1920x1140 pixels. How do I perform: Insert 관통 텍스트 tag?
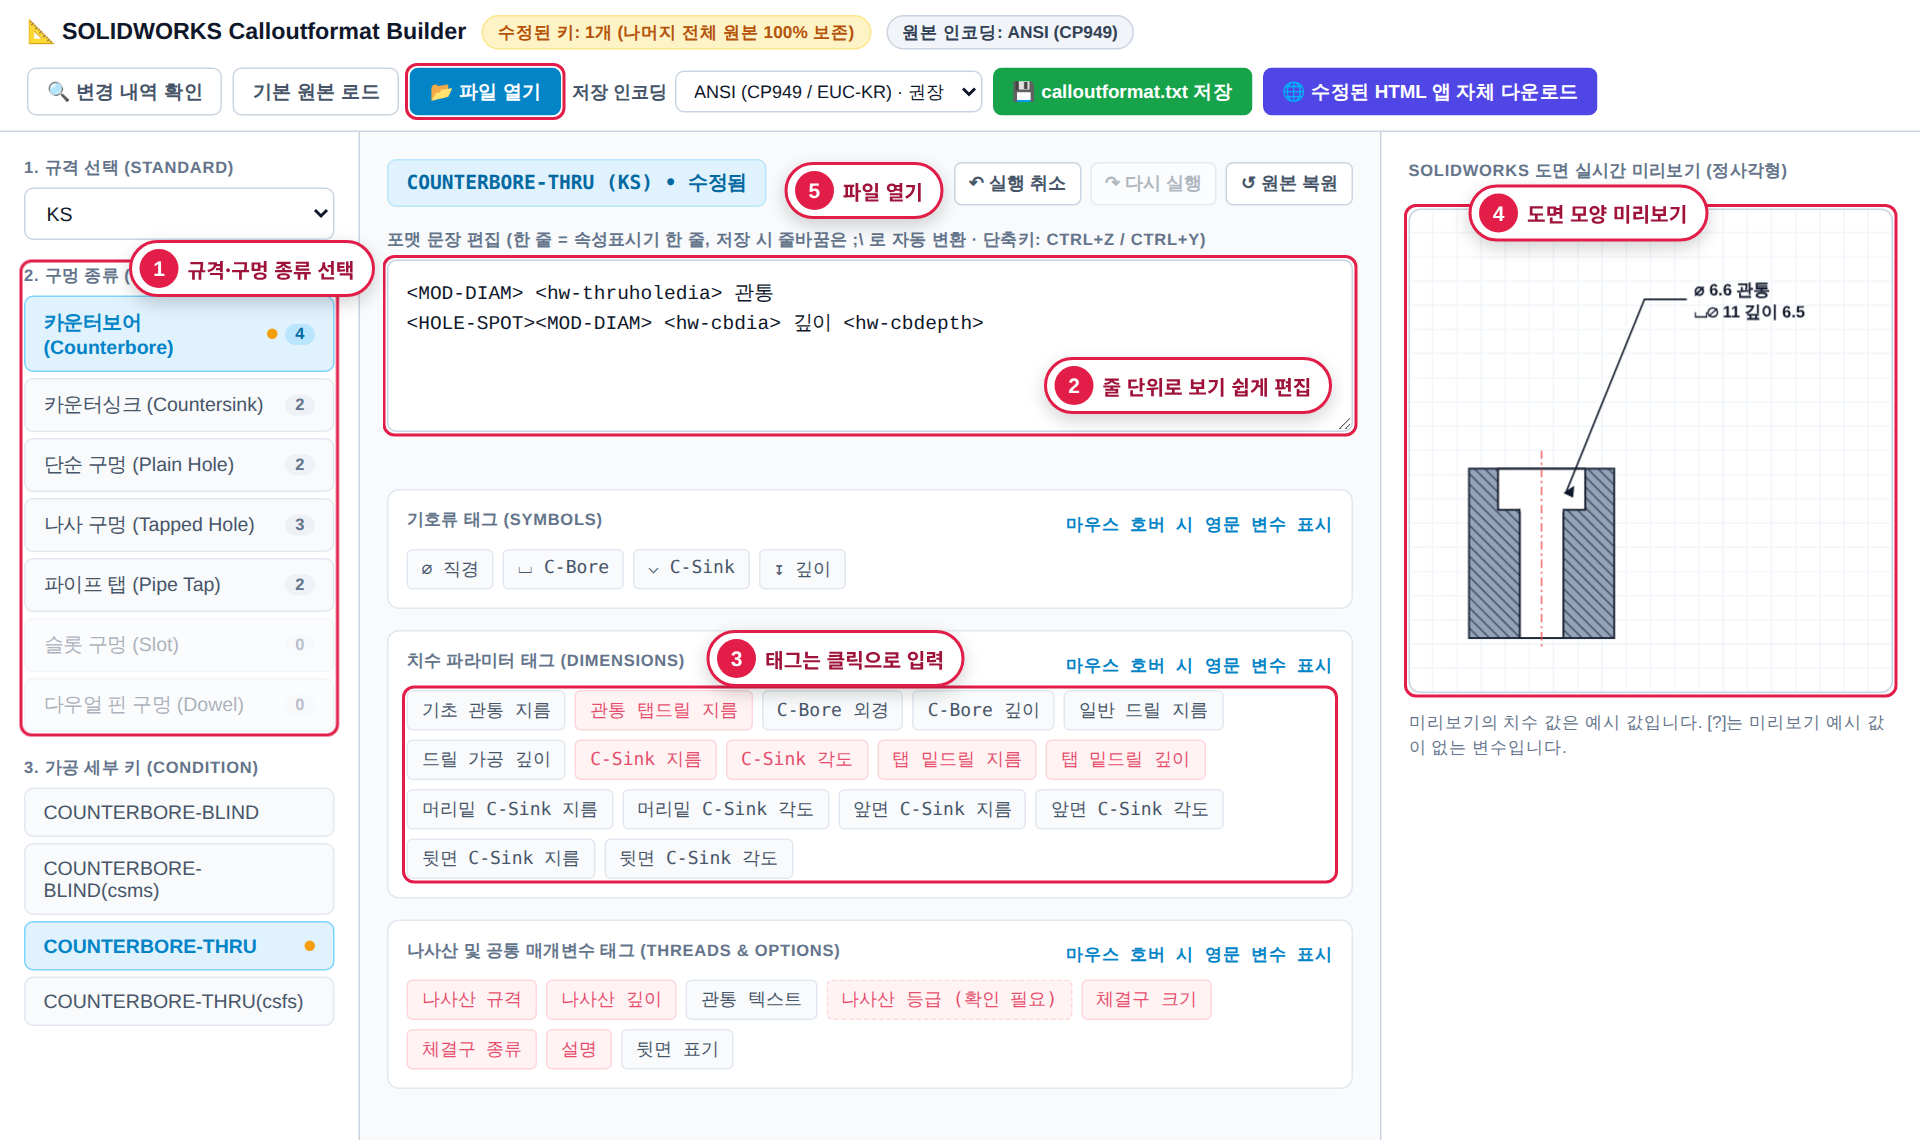coord(751,1000)
